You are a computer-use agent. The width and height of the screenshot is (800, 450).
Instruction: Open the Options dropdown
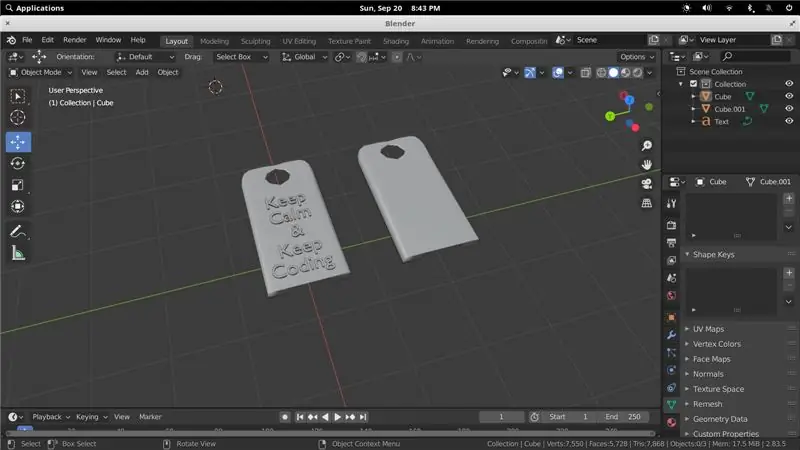637,57
